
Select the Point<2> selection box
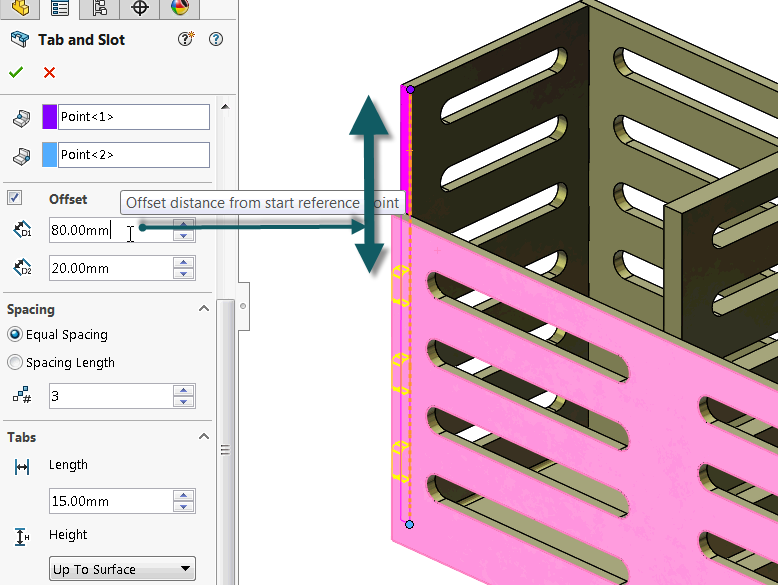(x=133, y=155)
